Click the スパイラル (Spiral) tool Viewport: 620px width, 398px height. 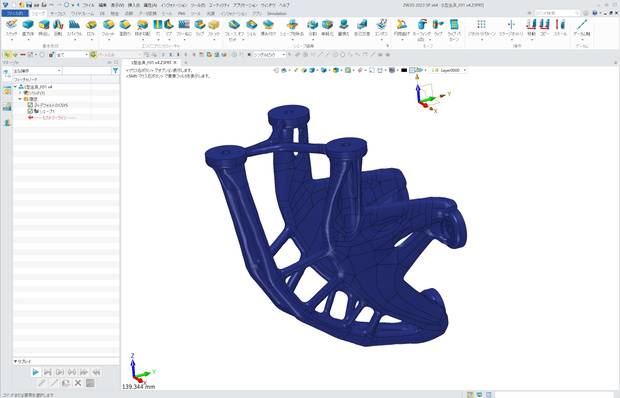click(x=74, y=28)
